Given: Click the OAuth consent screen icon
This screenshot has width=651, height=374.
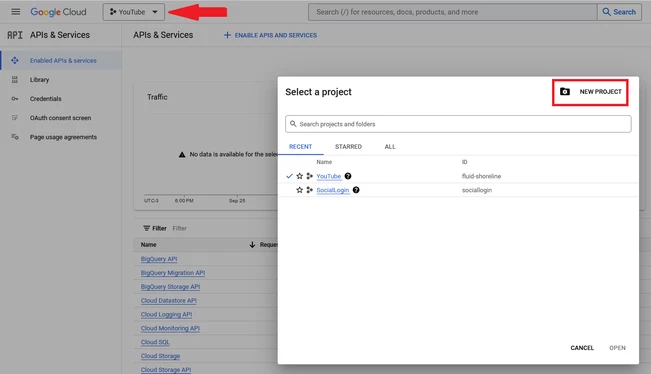Looking at the screenshot, I should point(15,118).
